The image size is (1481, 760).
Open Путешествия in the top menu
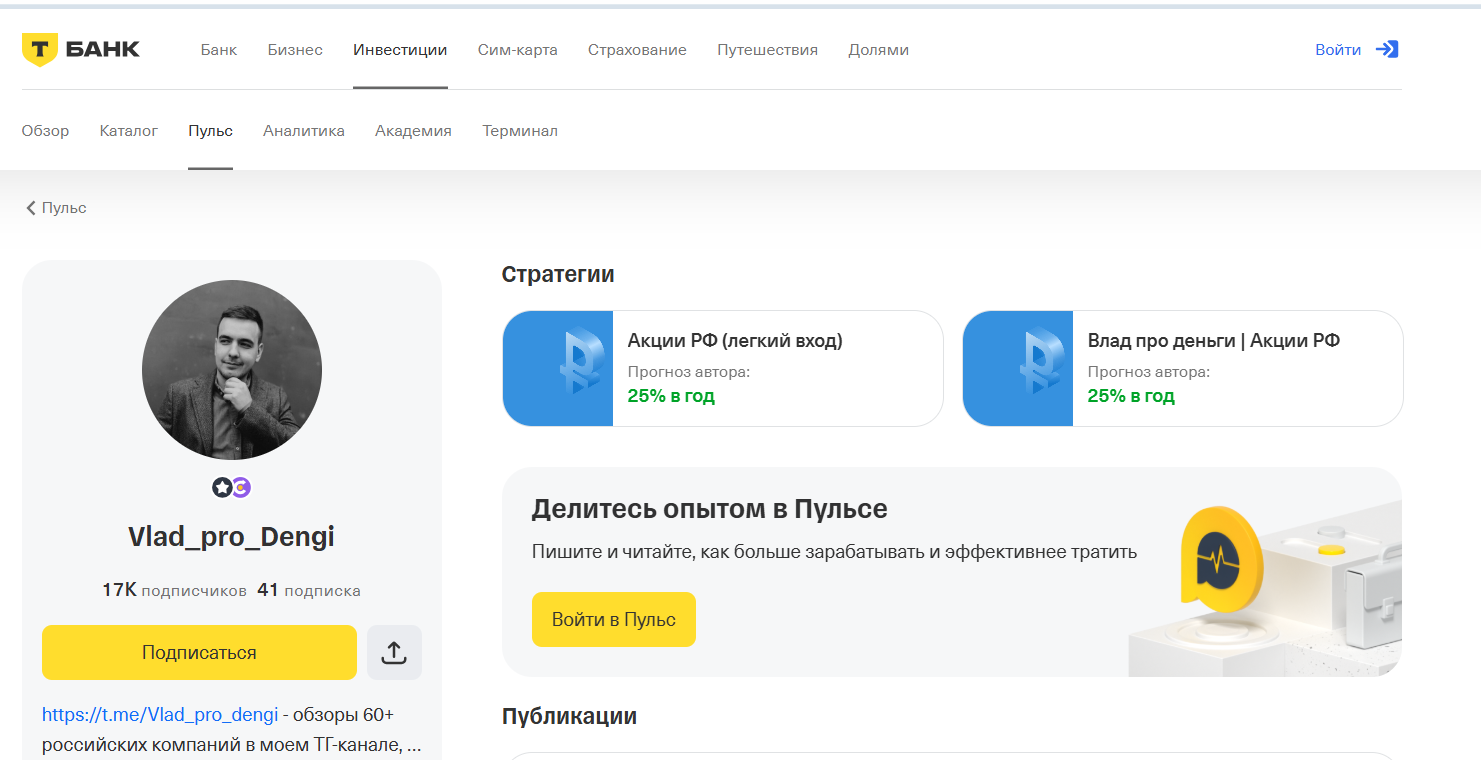pyautogui.click(x=767, y=50)
